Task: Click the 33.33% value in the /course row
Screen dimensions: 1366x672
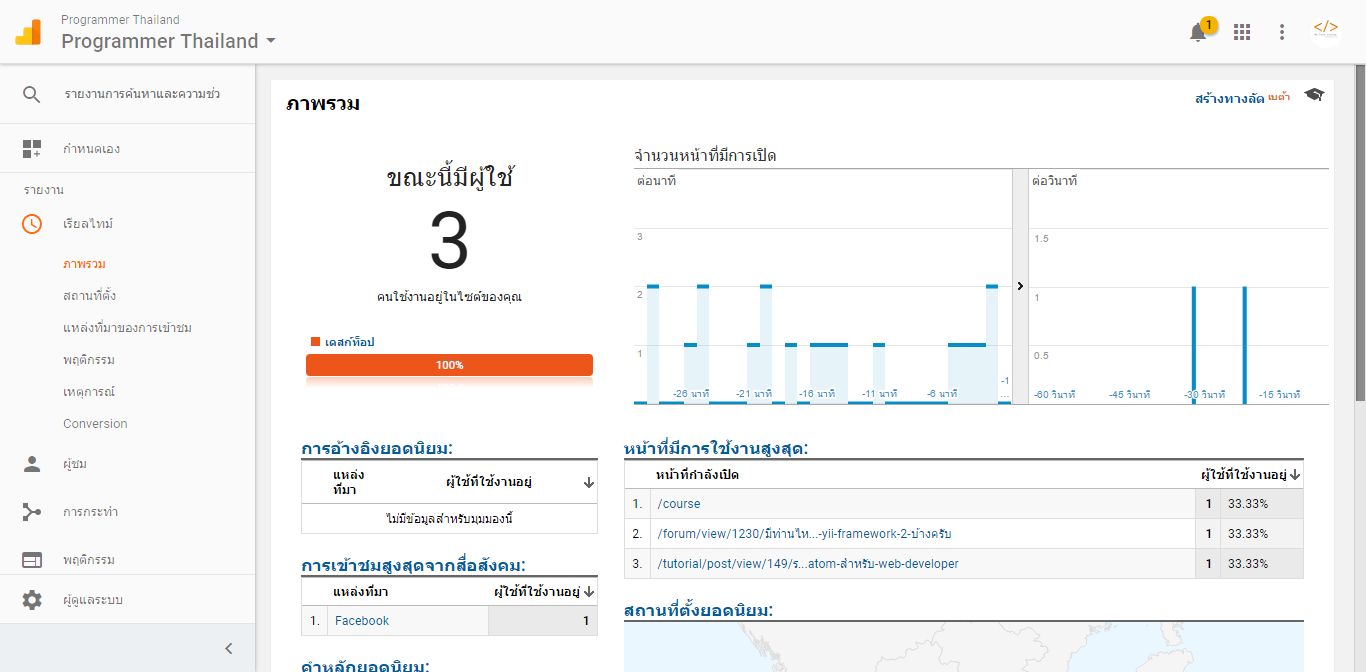Action: point(1248,503)
